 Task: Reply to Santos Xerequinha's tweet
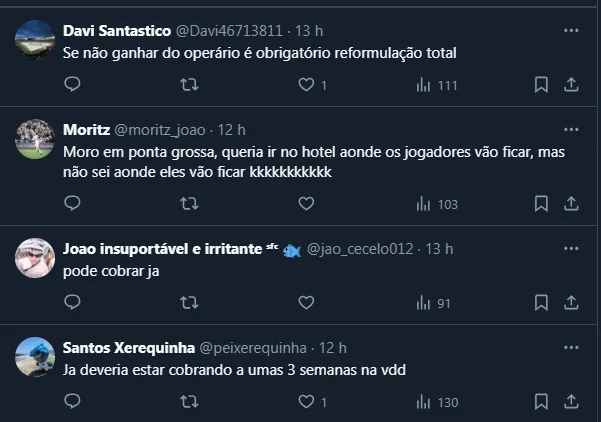pos(72,401)
